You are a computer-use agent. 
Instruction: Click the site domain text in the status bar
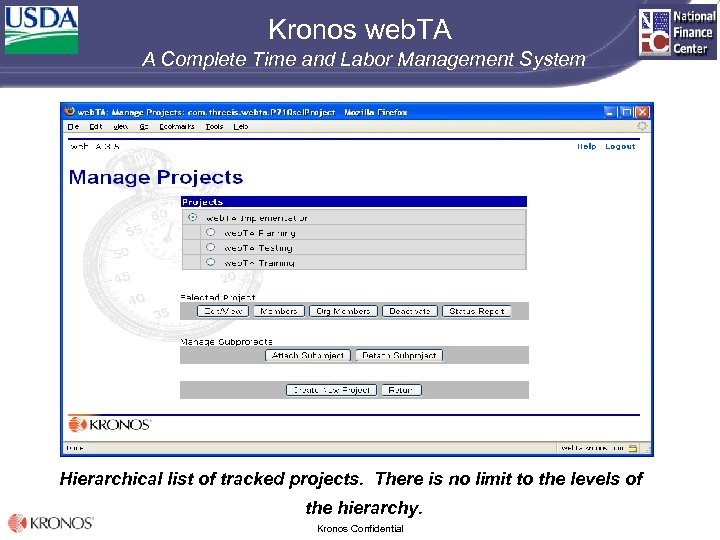pyautogui.click(x=592, y=448)
